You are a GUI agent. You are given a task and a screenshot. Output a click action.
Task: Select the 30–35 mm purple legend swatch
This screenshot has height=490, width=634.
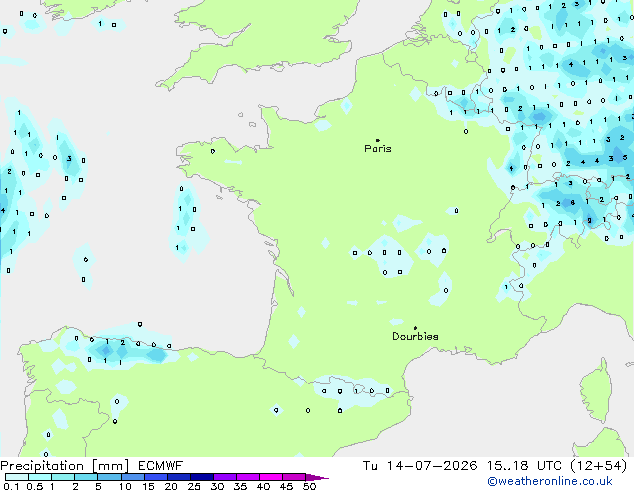click(225, 477)
